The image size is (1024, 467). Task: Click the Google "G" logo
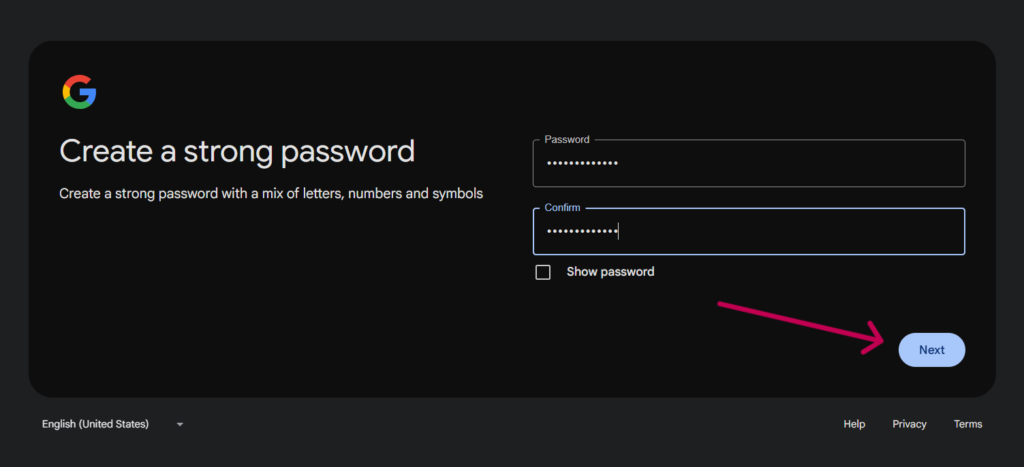coord(79,92)
